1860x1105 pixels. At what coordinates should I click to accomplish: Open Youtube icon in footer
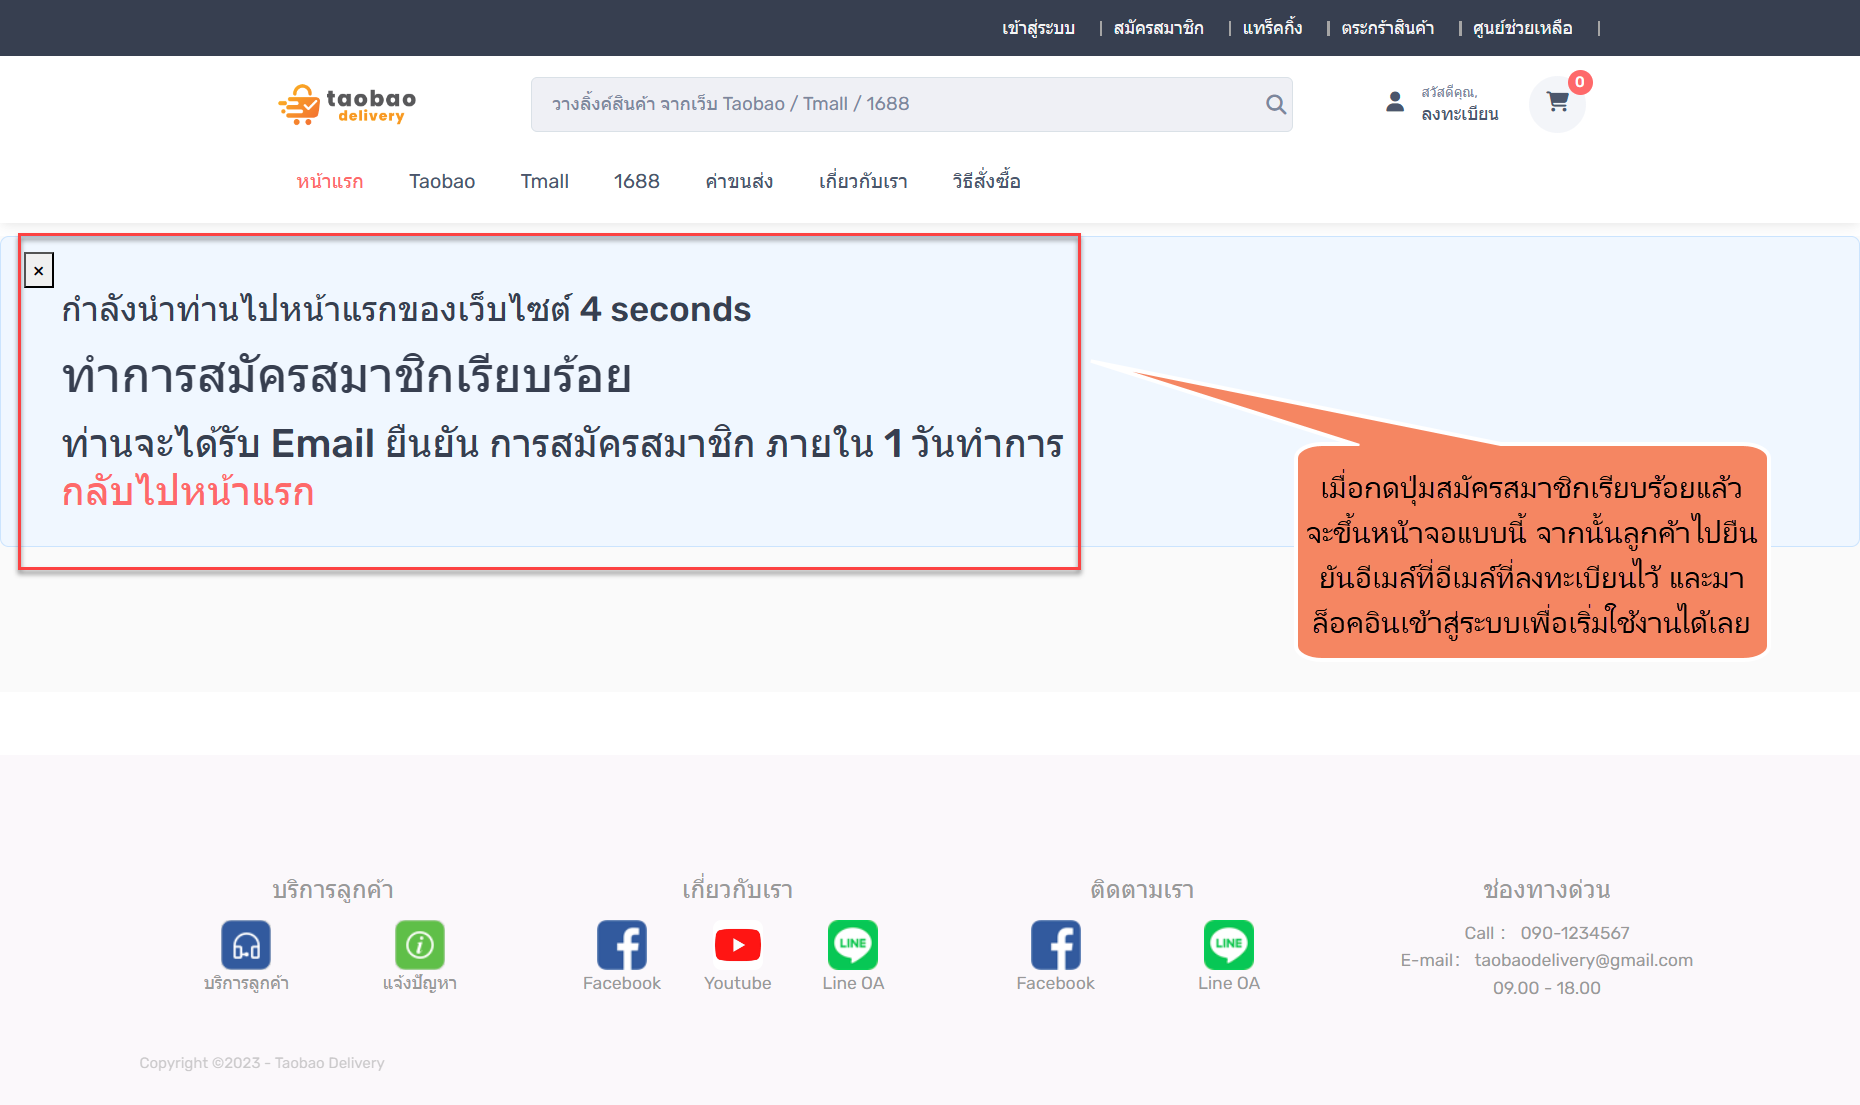point(738,945)
